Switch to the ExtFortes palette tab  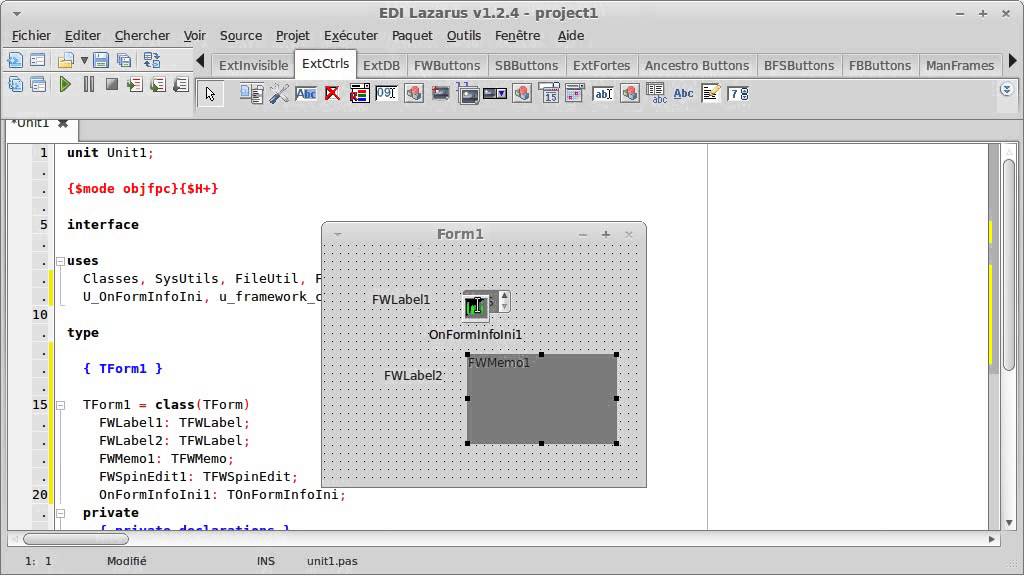[x=601, y=65]
